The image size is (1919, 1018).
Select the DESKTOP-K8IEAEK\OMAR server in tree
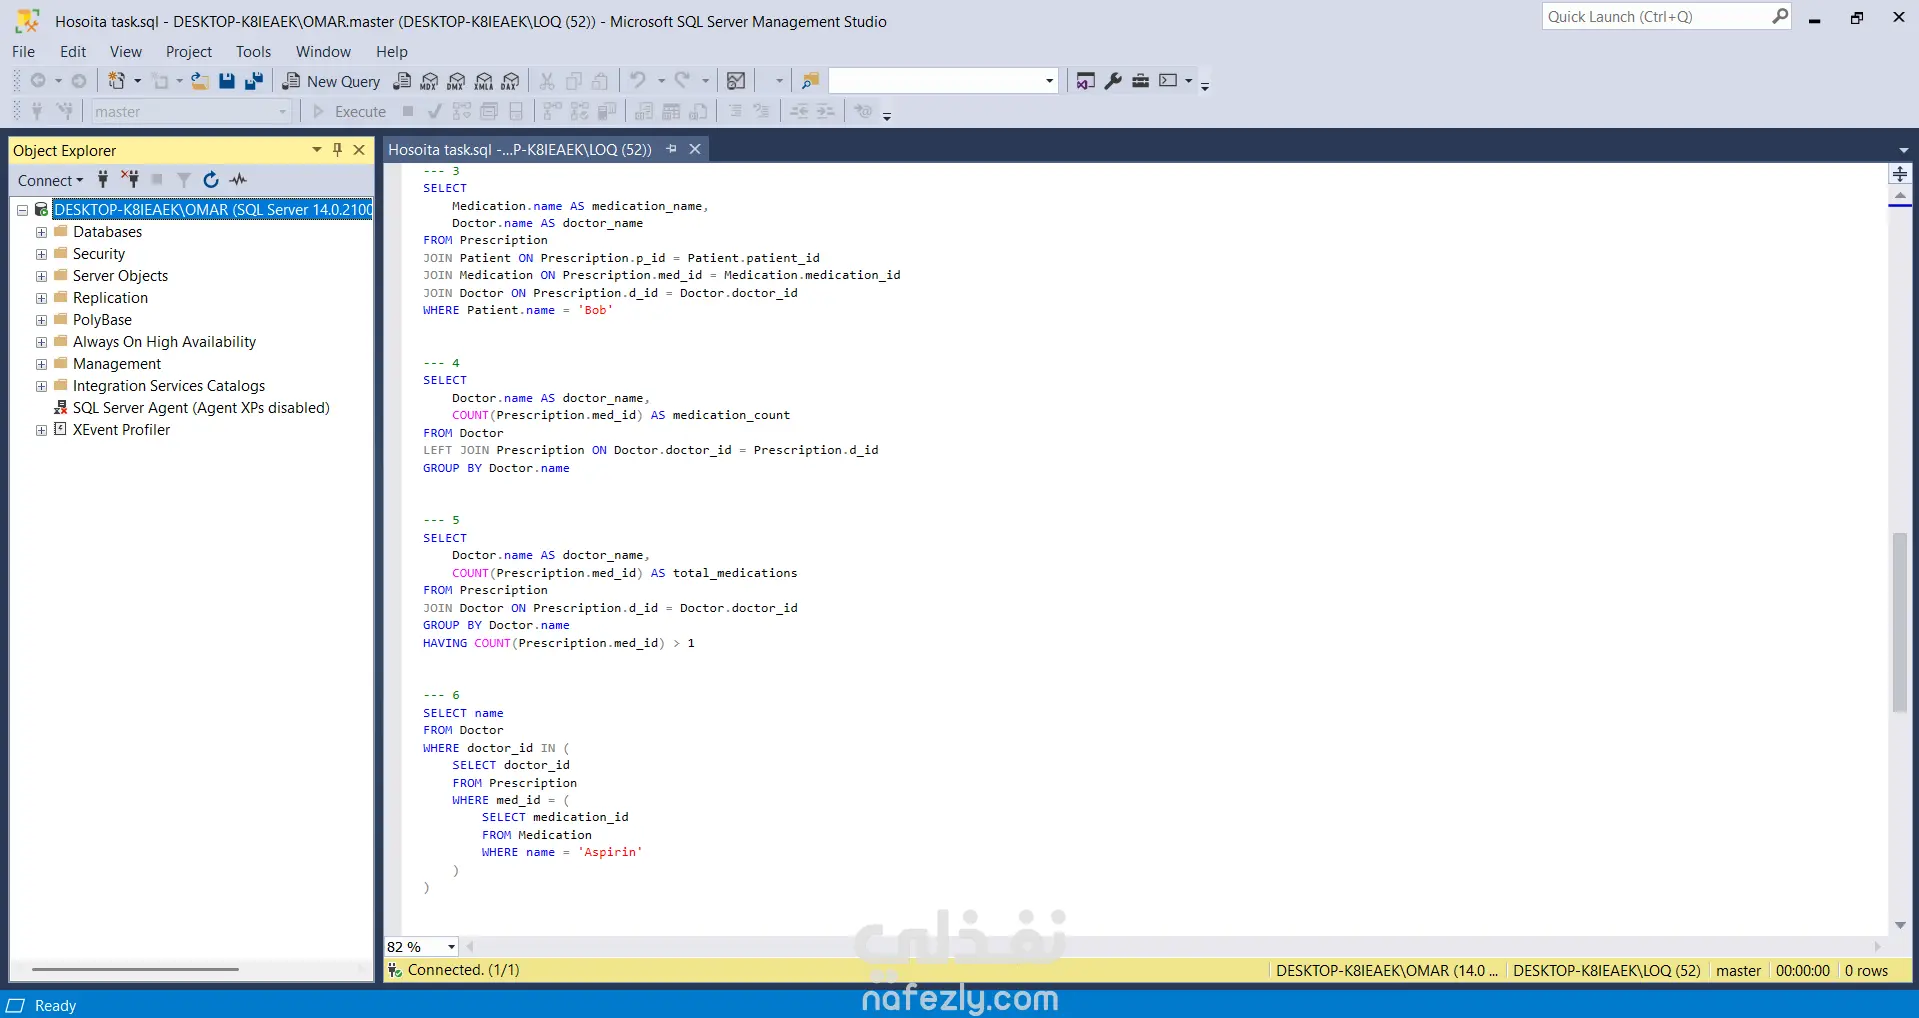pyautogui.click(x=213, y=210)
